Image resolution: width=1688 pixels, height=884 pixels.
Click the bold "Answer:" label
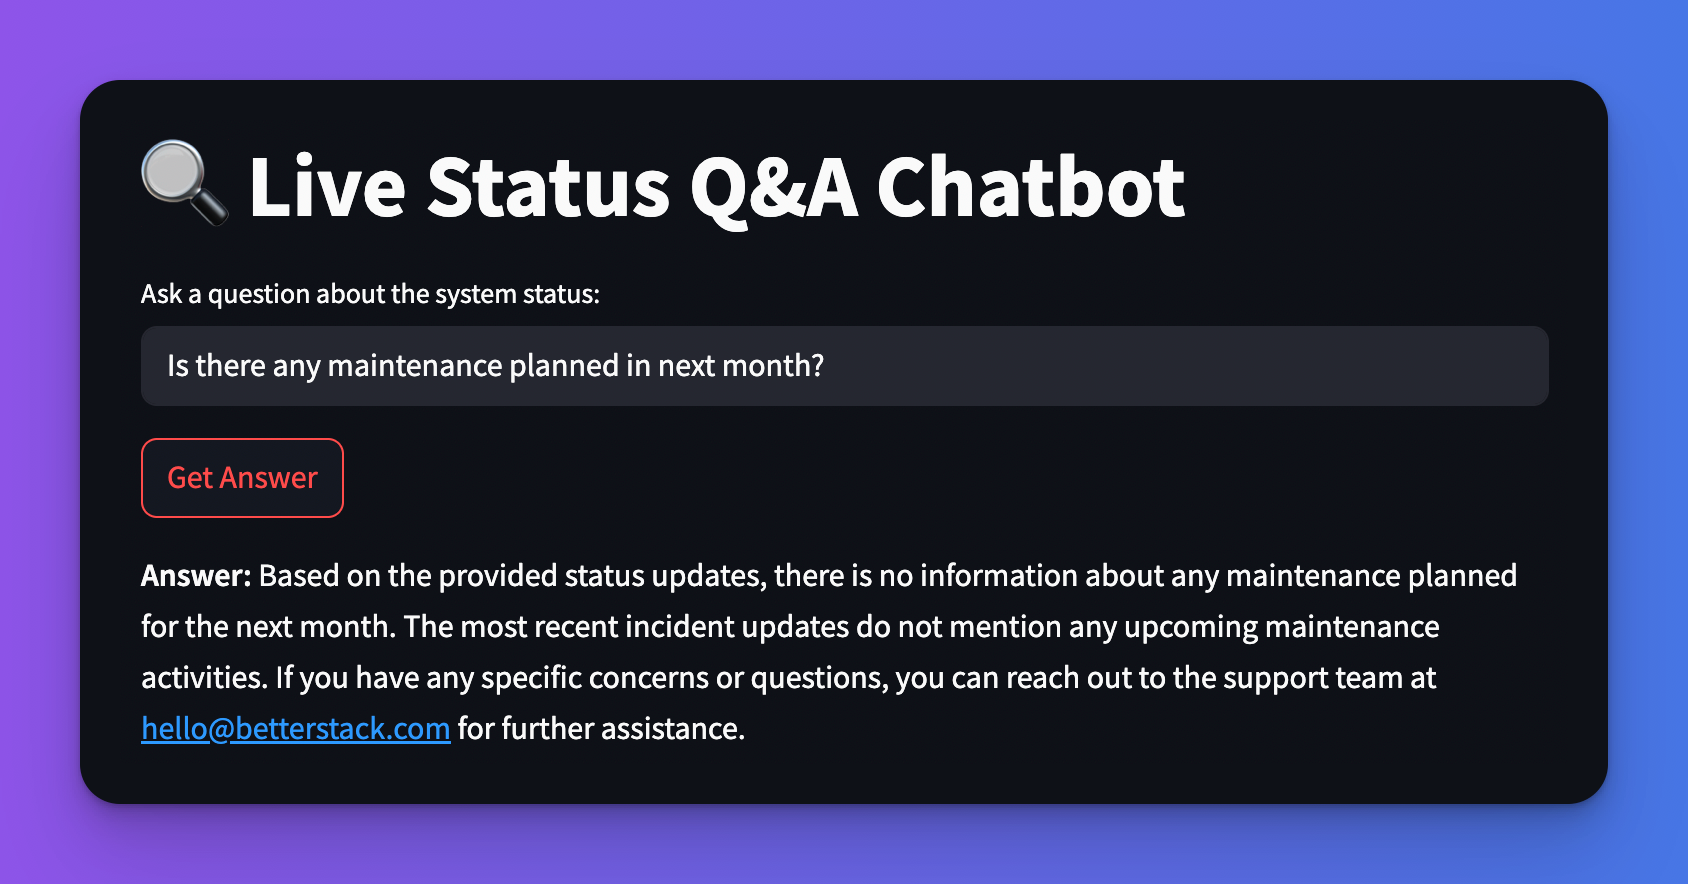(x=196, y=576)
